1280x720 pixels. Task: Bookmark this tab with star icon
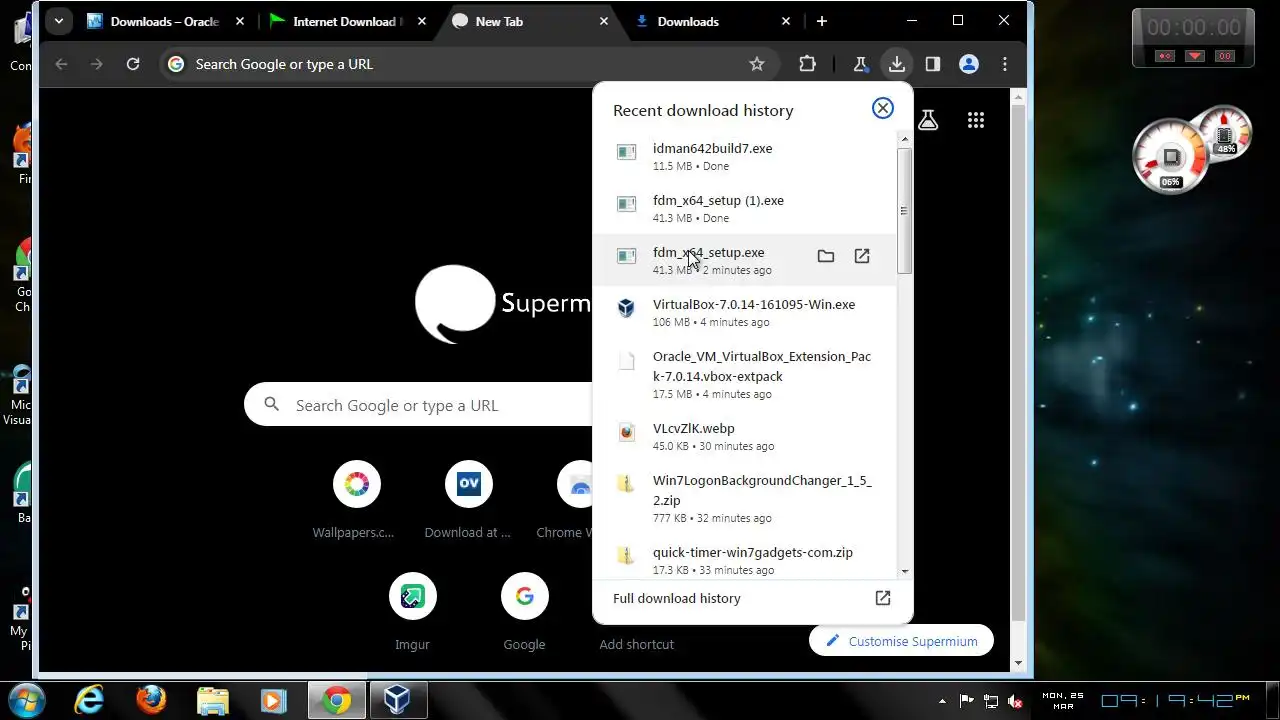757,64
